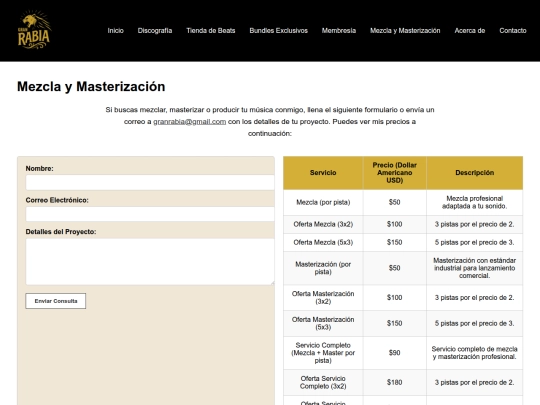Select the Oferta Masterización (5x3) cell
Image resolution: width=540 pixels, height=405 pixels.
[x=323, y=323]
